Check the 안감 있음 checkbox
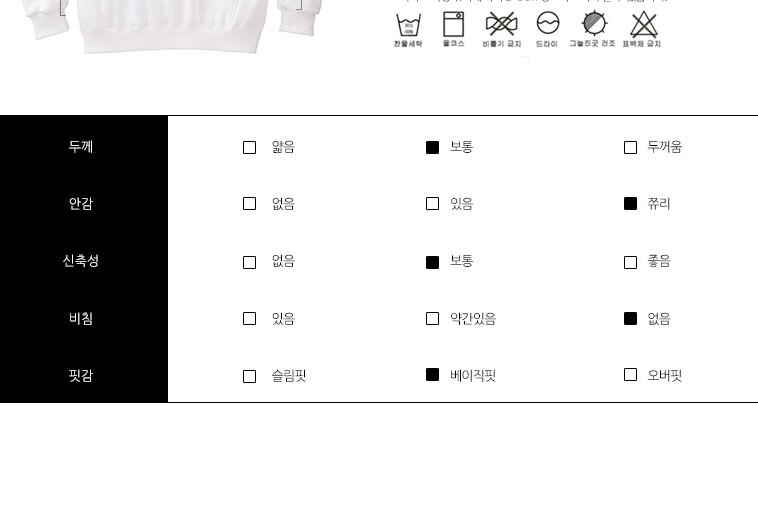Image resolution: width=758 pixels, height=508 pixels. pyautogui.click(x=433, y=203)
